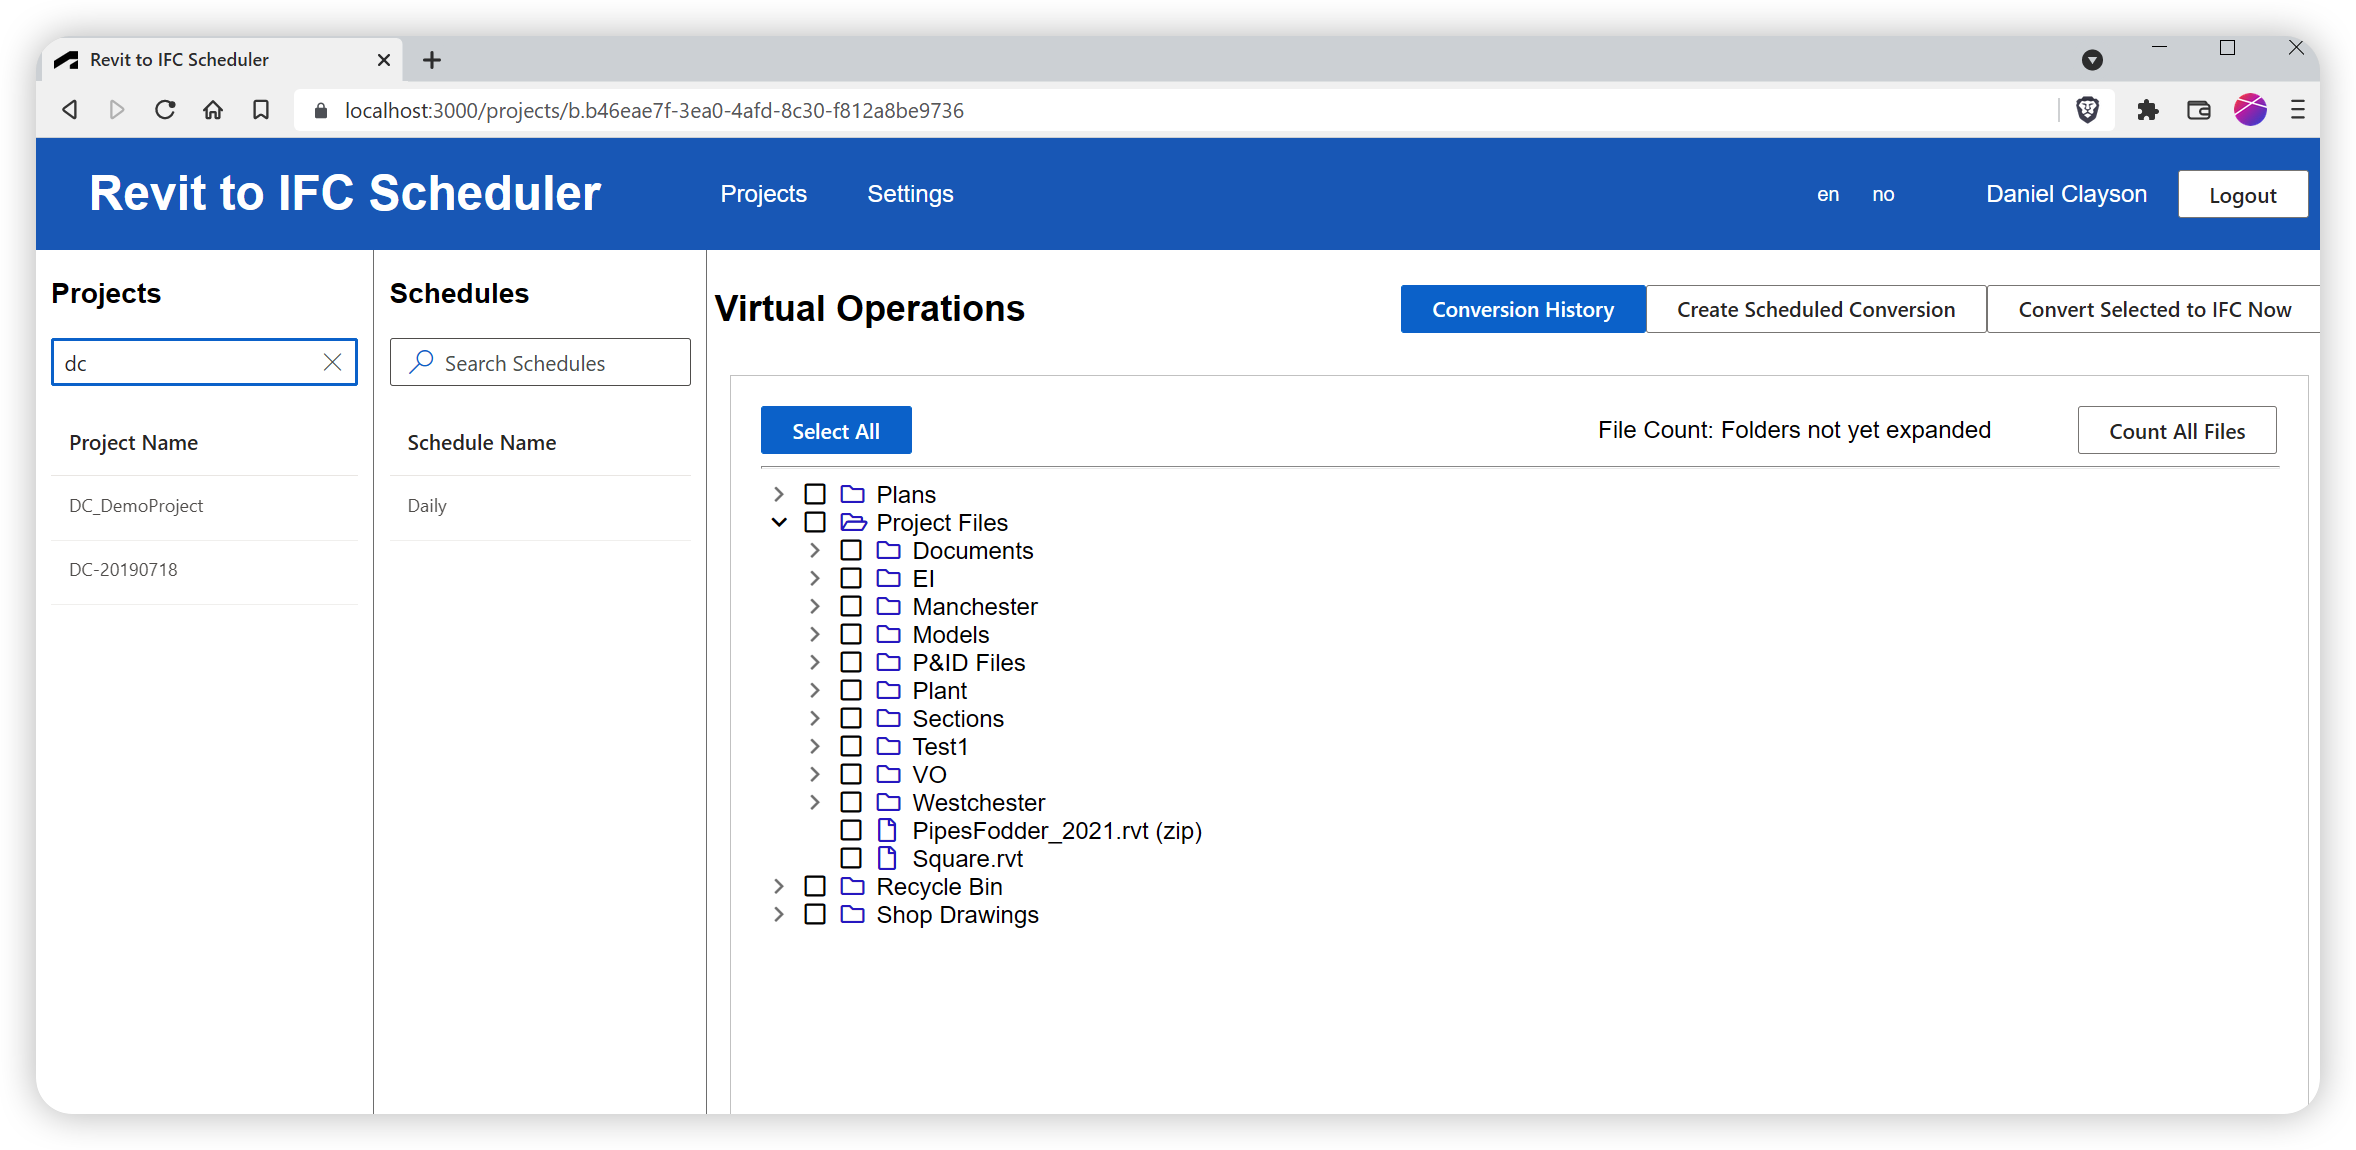This screenshot has width=2356, height=1150.
Task: Tick the PipesFodder_2021.rvt checkbox
Action: (851, 830)
